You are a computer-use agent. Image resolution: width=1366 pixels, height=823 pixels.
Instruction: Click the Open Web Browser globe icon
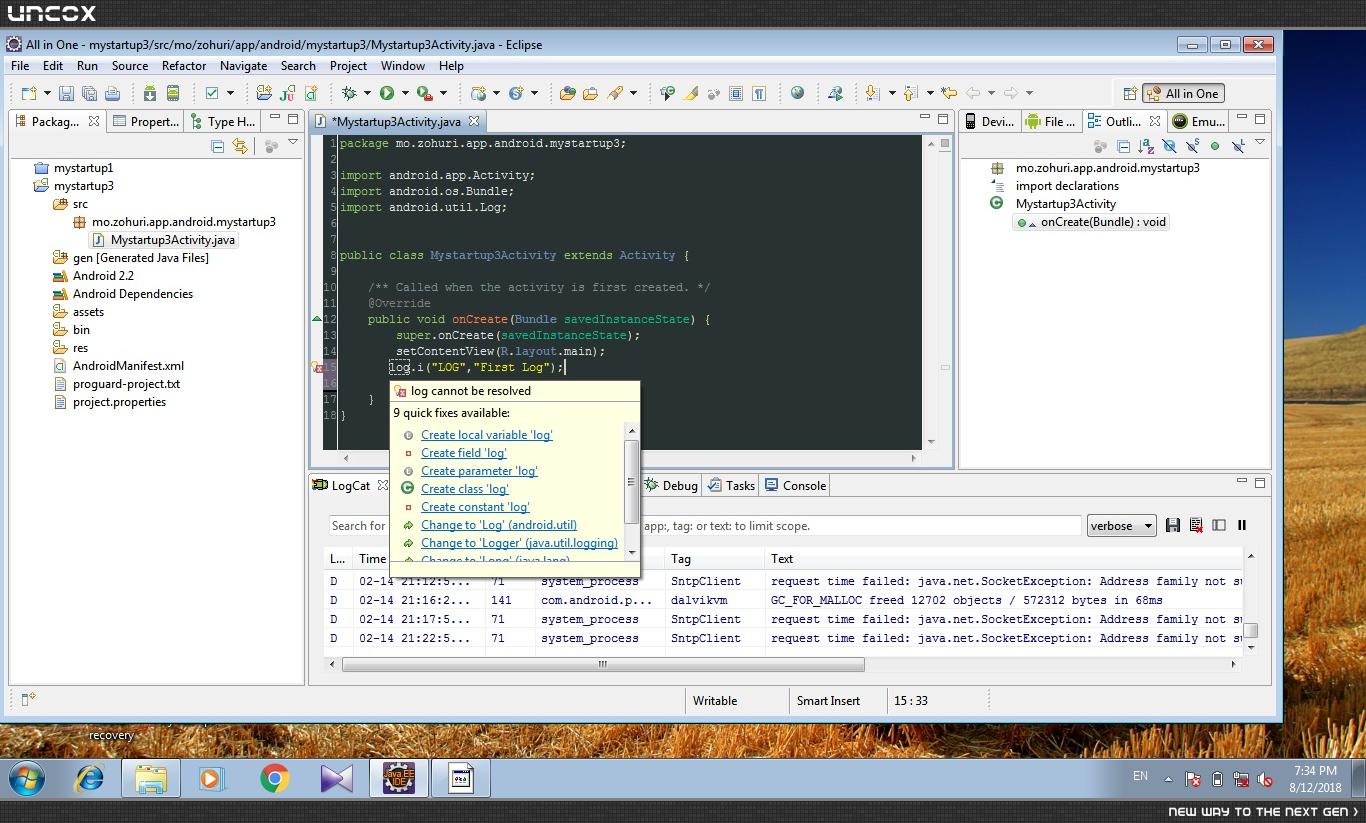[x=797, y=93]
